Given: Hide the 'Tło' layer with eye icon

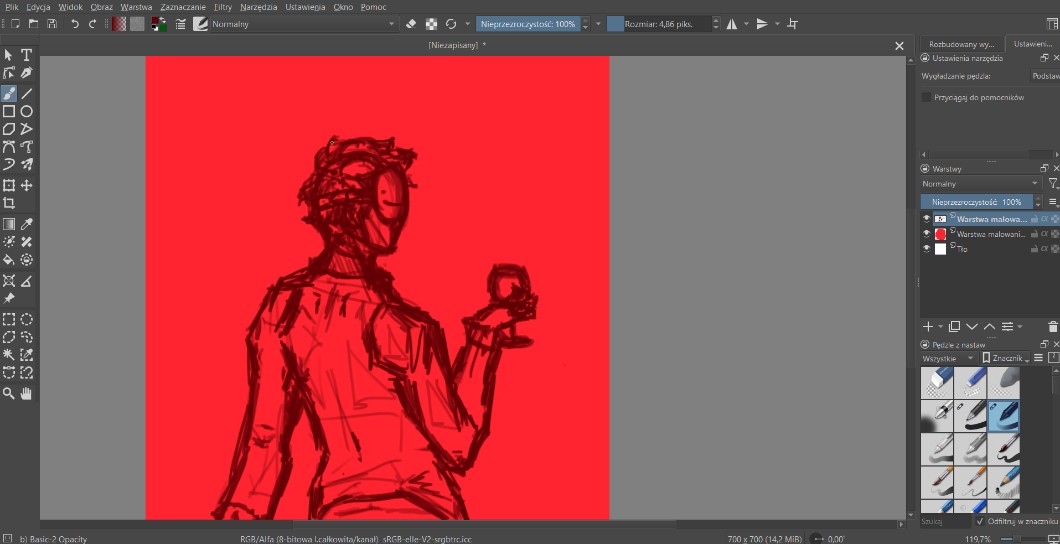Looking at the screenshot, I should coord(926,248).
